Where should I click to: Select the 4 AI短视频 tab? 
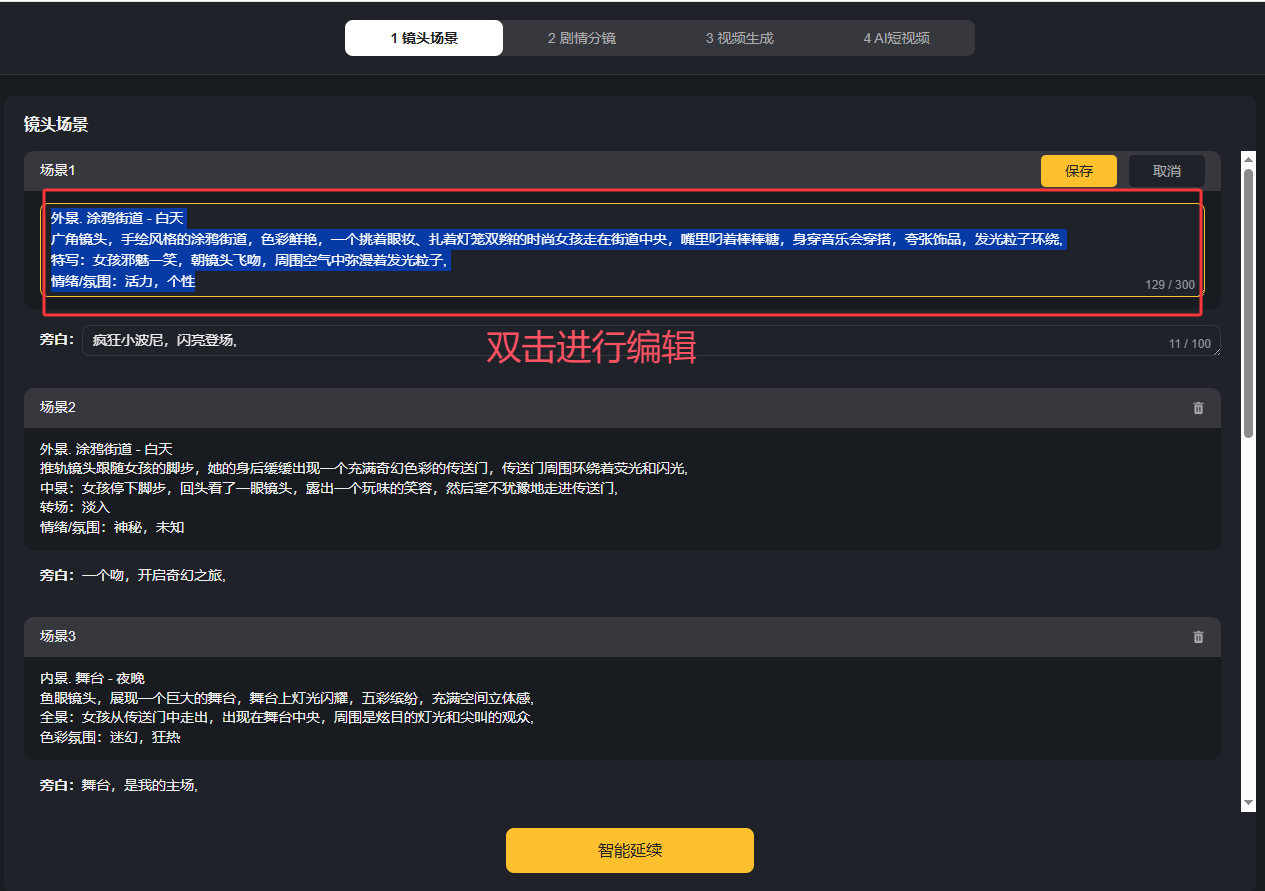897,38
